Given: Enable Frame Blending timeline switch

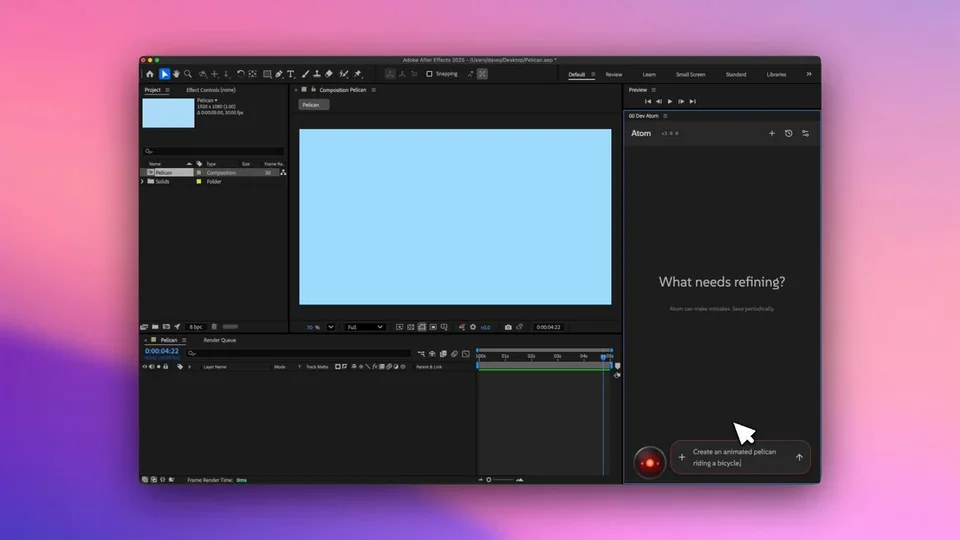Looking at the screenshot, I should click(443, 353).
